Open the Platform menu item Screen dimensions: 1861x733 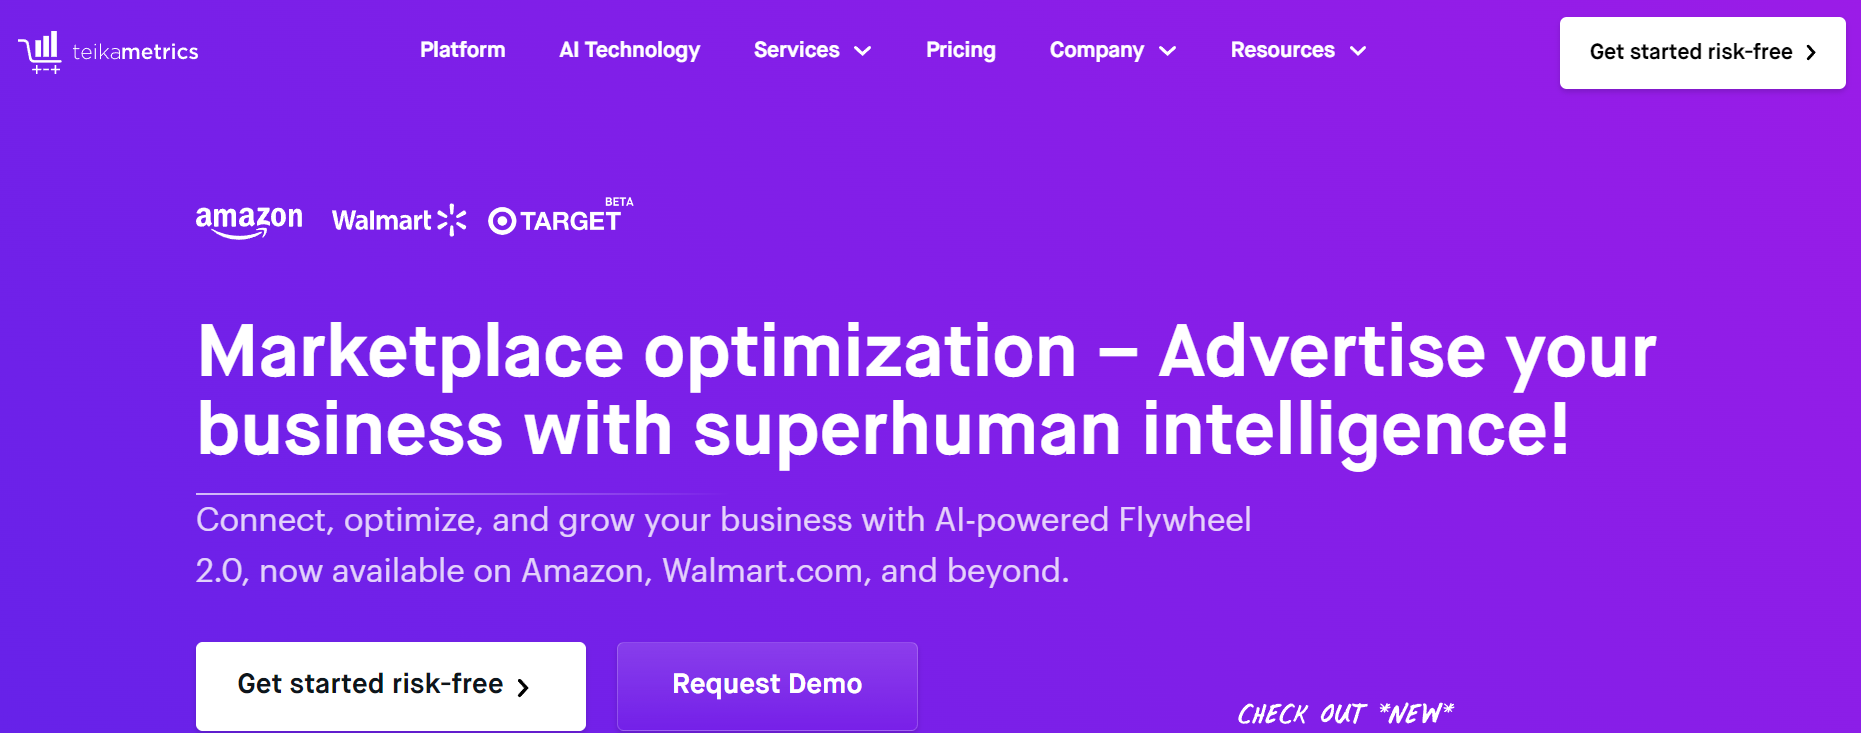[x=462, y=50]
